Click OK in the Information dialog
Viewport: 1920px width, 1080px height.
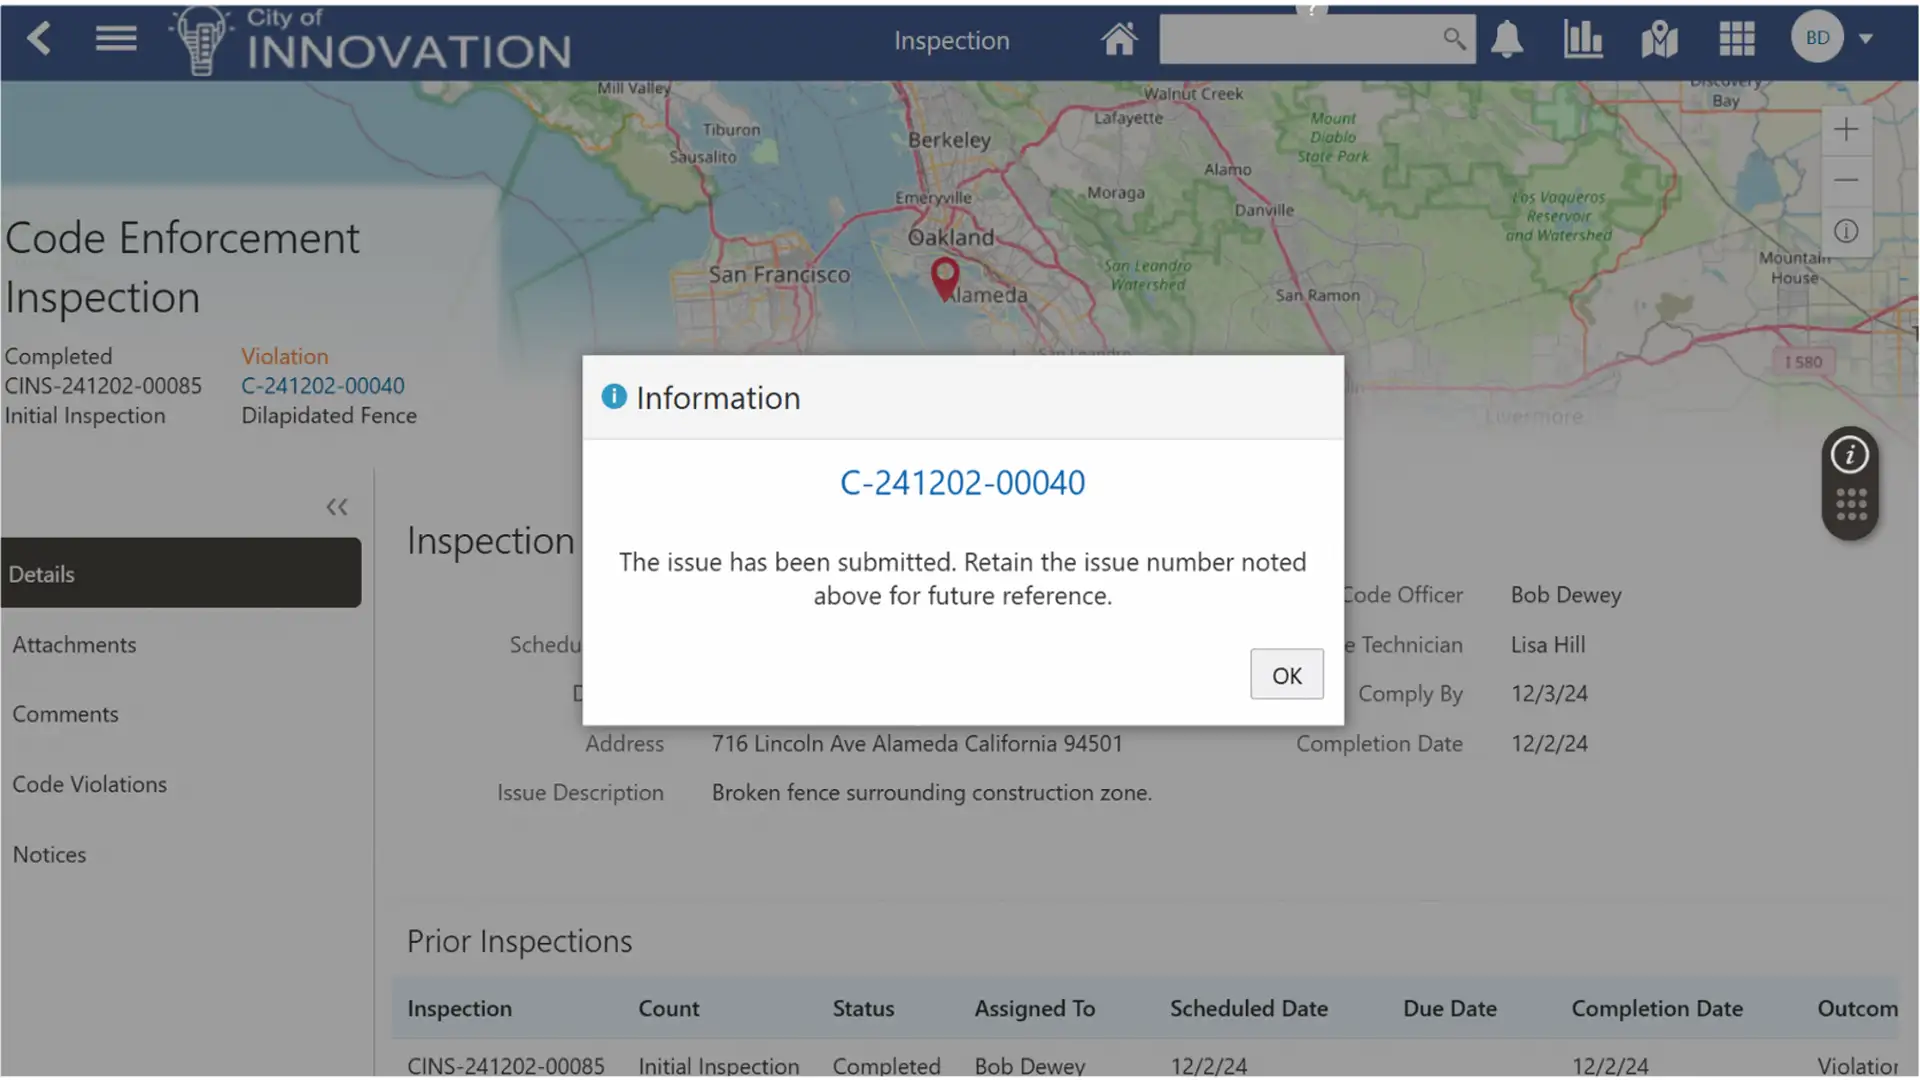click(1286, 675)
